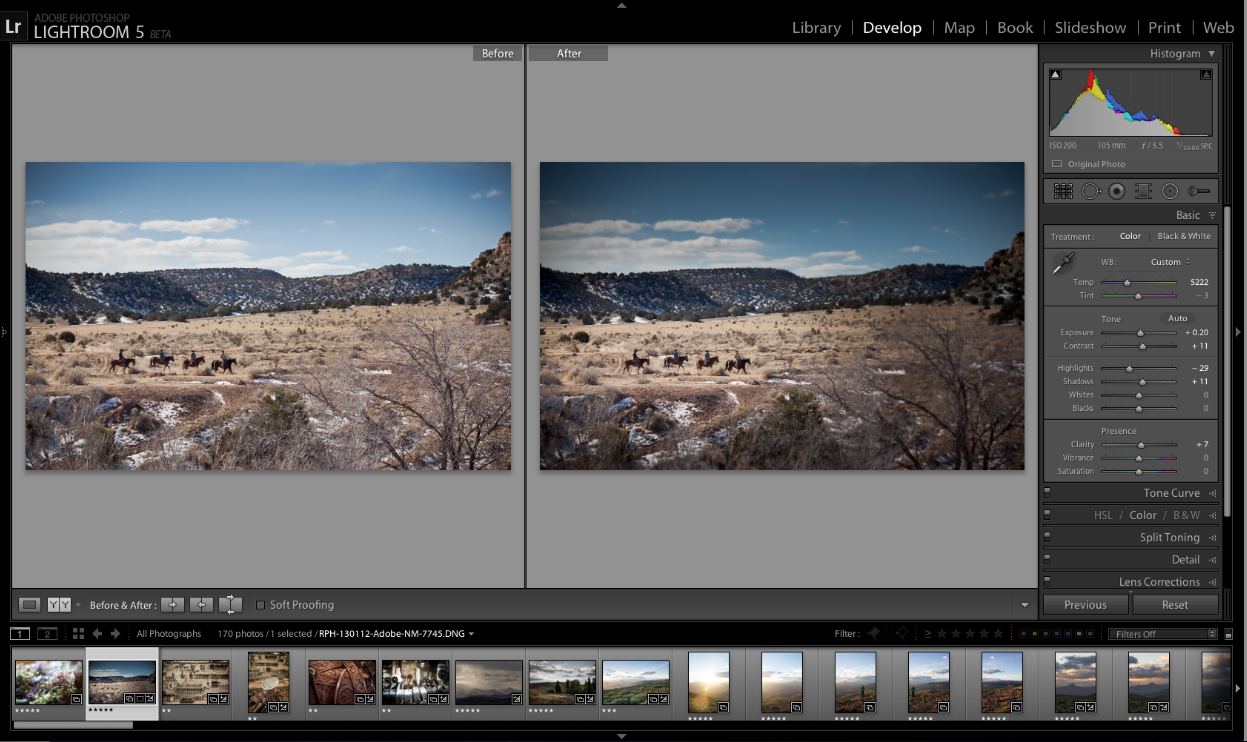Expand the Detail panel

click(1212, 560)
